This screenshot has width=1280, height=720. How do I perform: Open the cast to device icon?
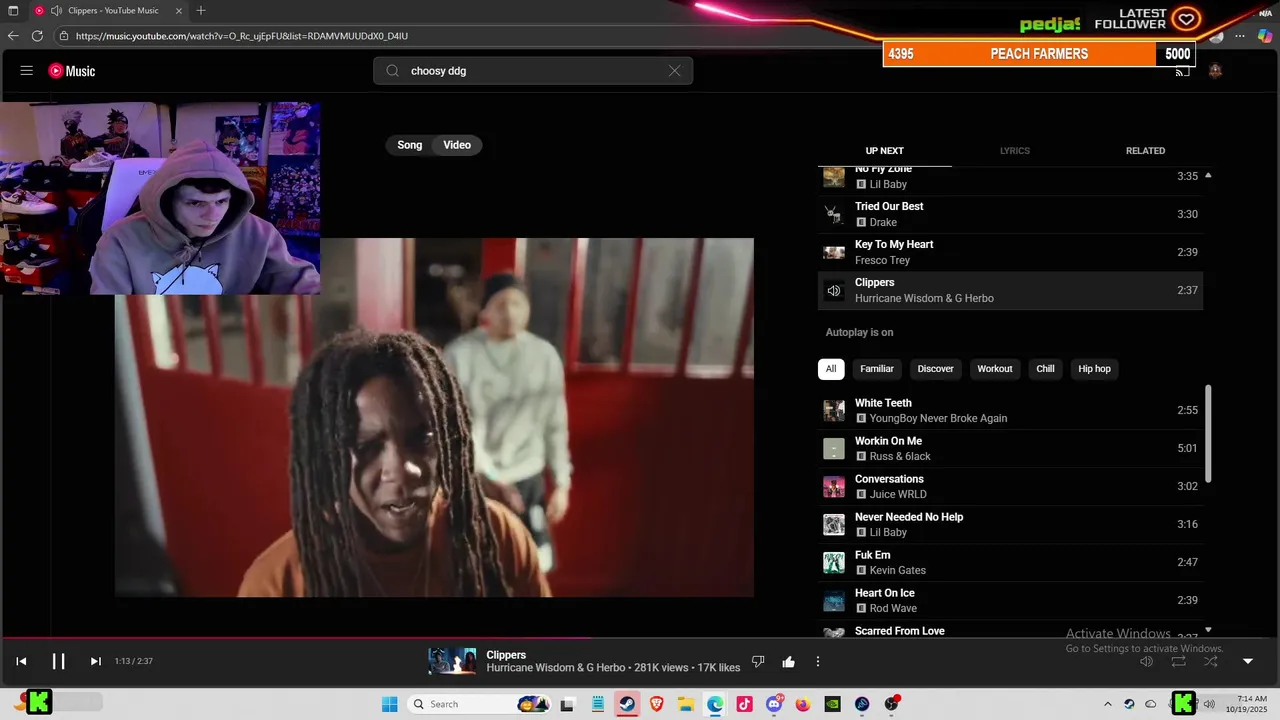coord(1182,71)
